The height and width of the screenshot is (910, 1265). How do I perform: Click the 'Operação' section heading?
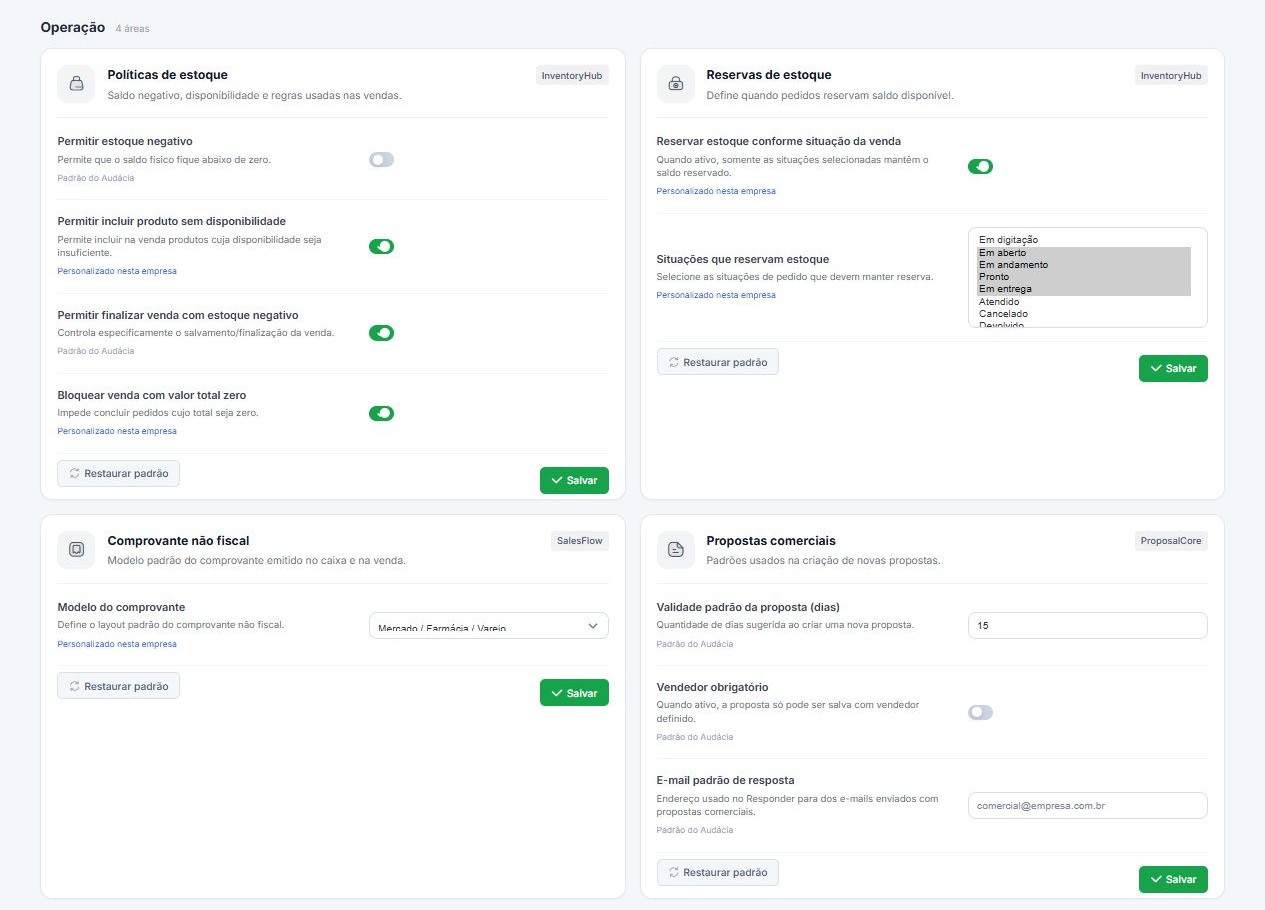coord(73,27)
